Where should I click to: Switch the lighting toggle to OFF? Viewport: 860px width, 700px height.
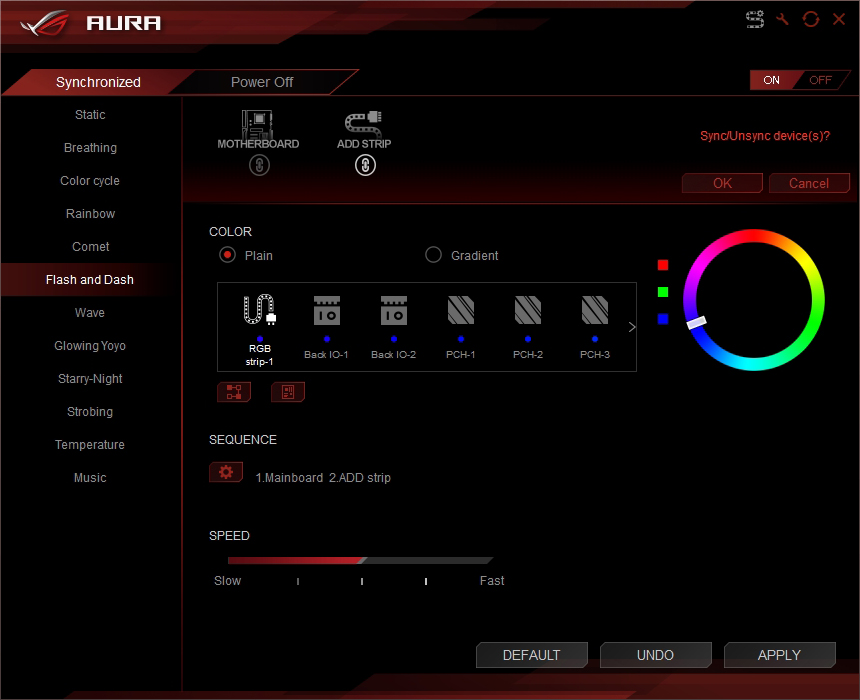pos(821,80)
